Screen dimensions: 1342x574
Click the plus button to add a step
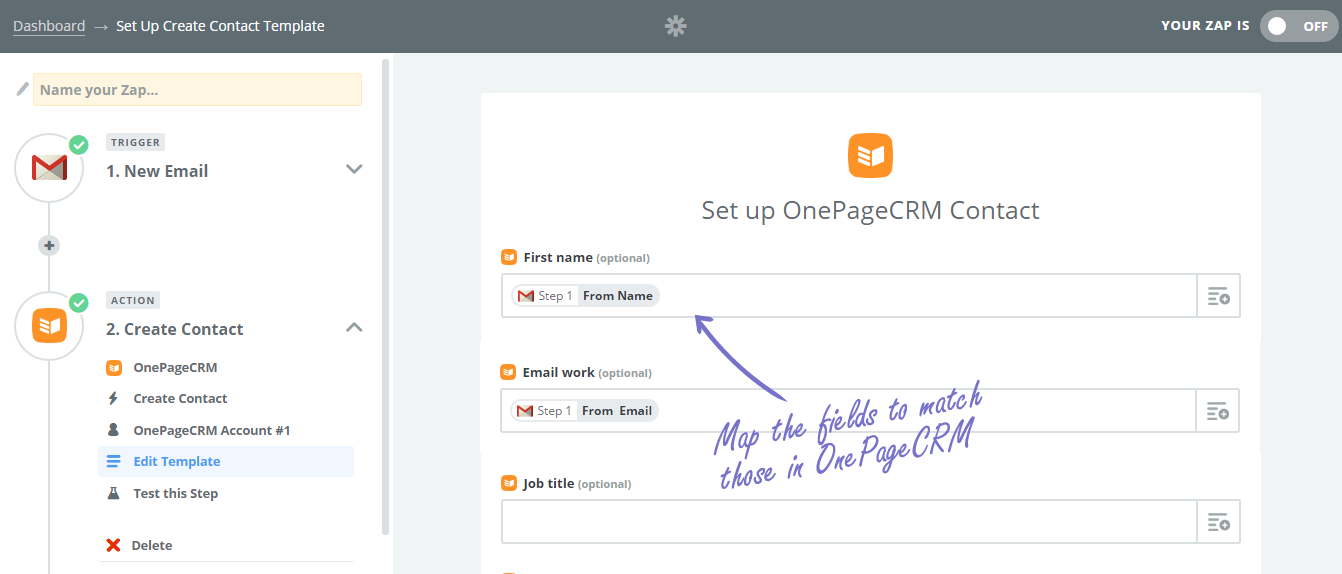49,245
